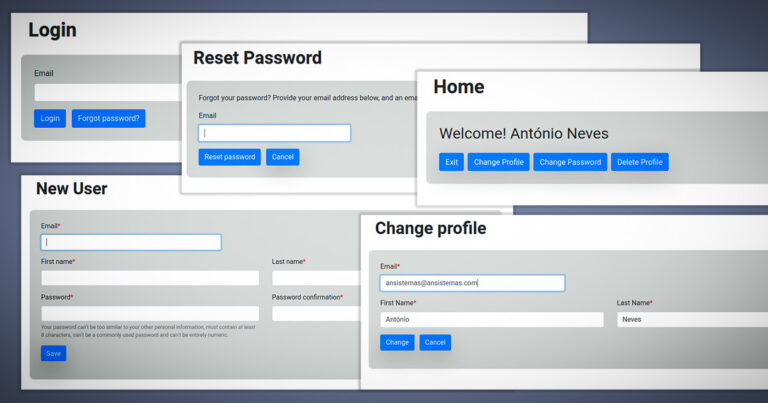The width and height of the screenshot is (768, 403).
Task: Click the 'Forgot your password? Provide your email' text
Action: tap(307, 98)
